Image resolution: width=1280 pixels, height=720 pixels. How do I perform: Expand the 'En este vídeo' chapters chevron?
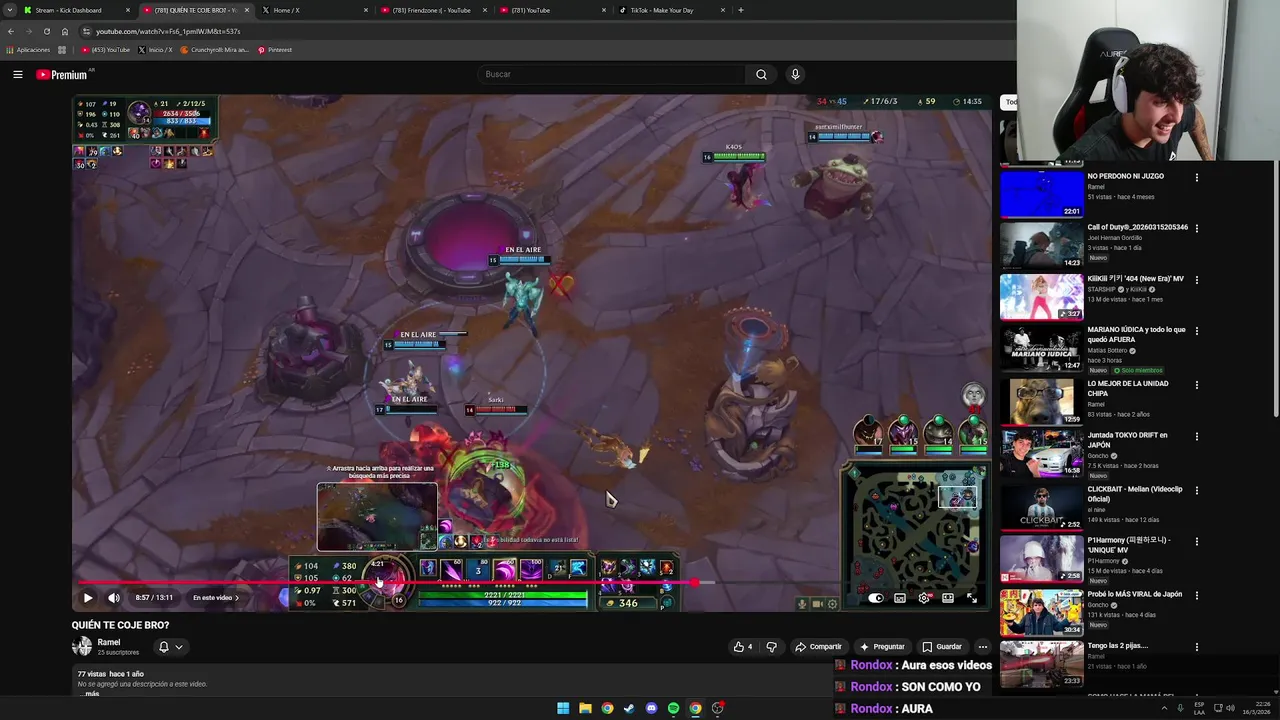click(237, 598)
